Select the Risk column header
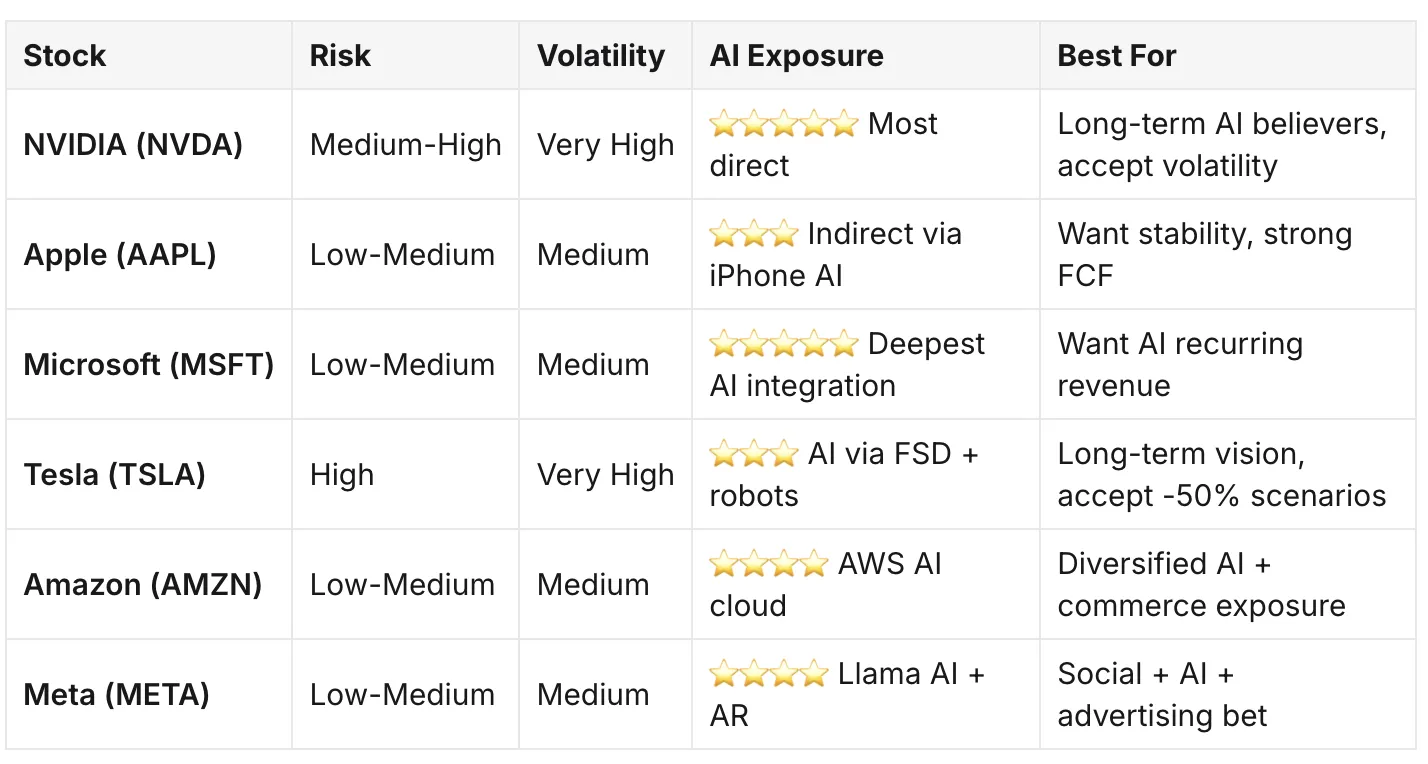Screen dimensions: 1428x764 [x=340, y=56]
